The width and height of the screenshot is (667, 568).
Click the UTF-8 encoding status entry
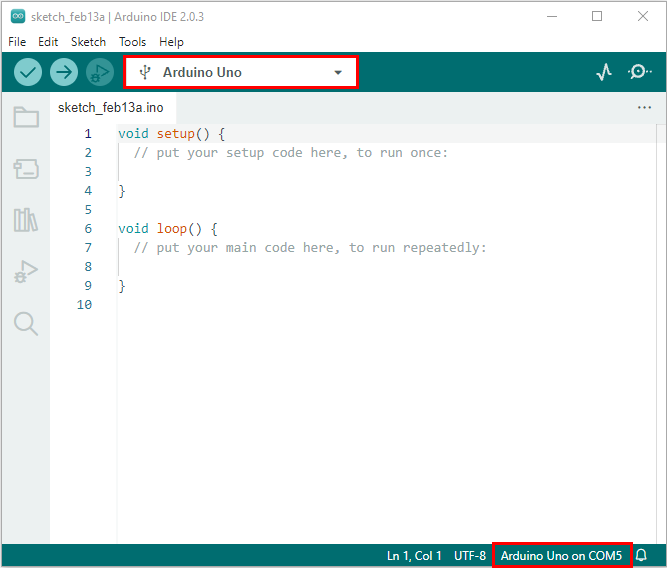470,555
